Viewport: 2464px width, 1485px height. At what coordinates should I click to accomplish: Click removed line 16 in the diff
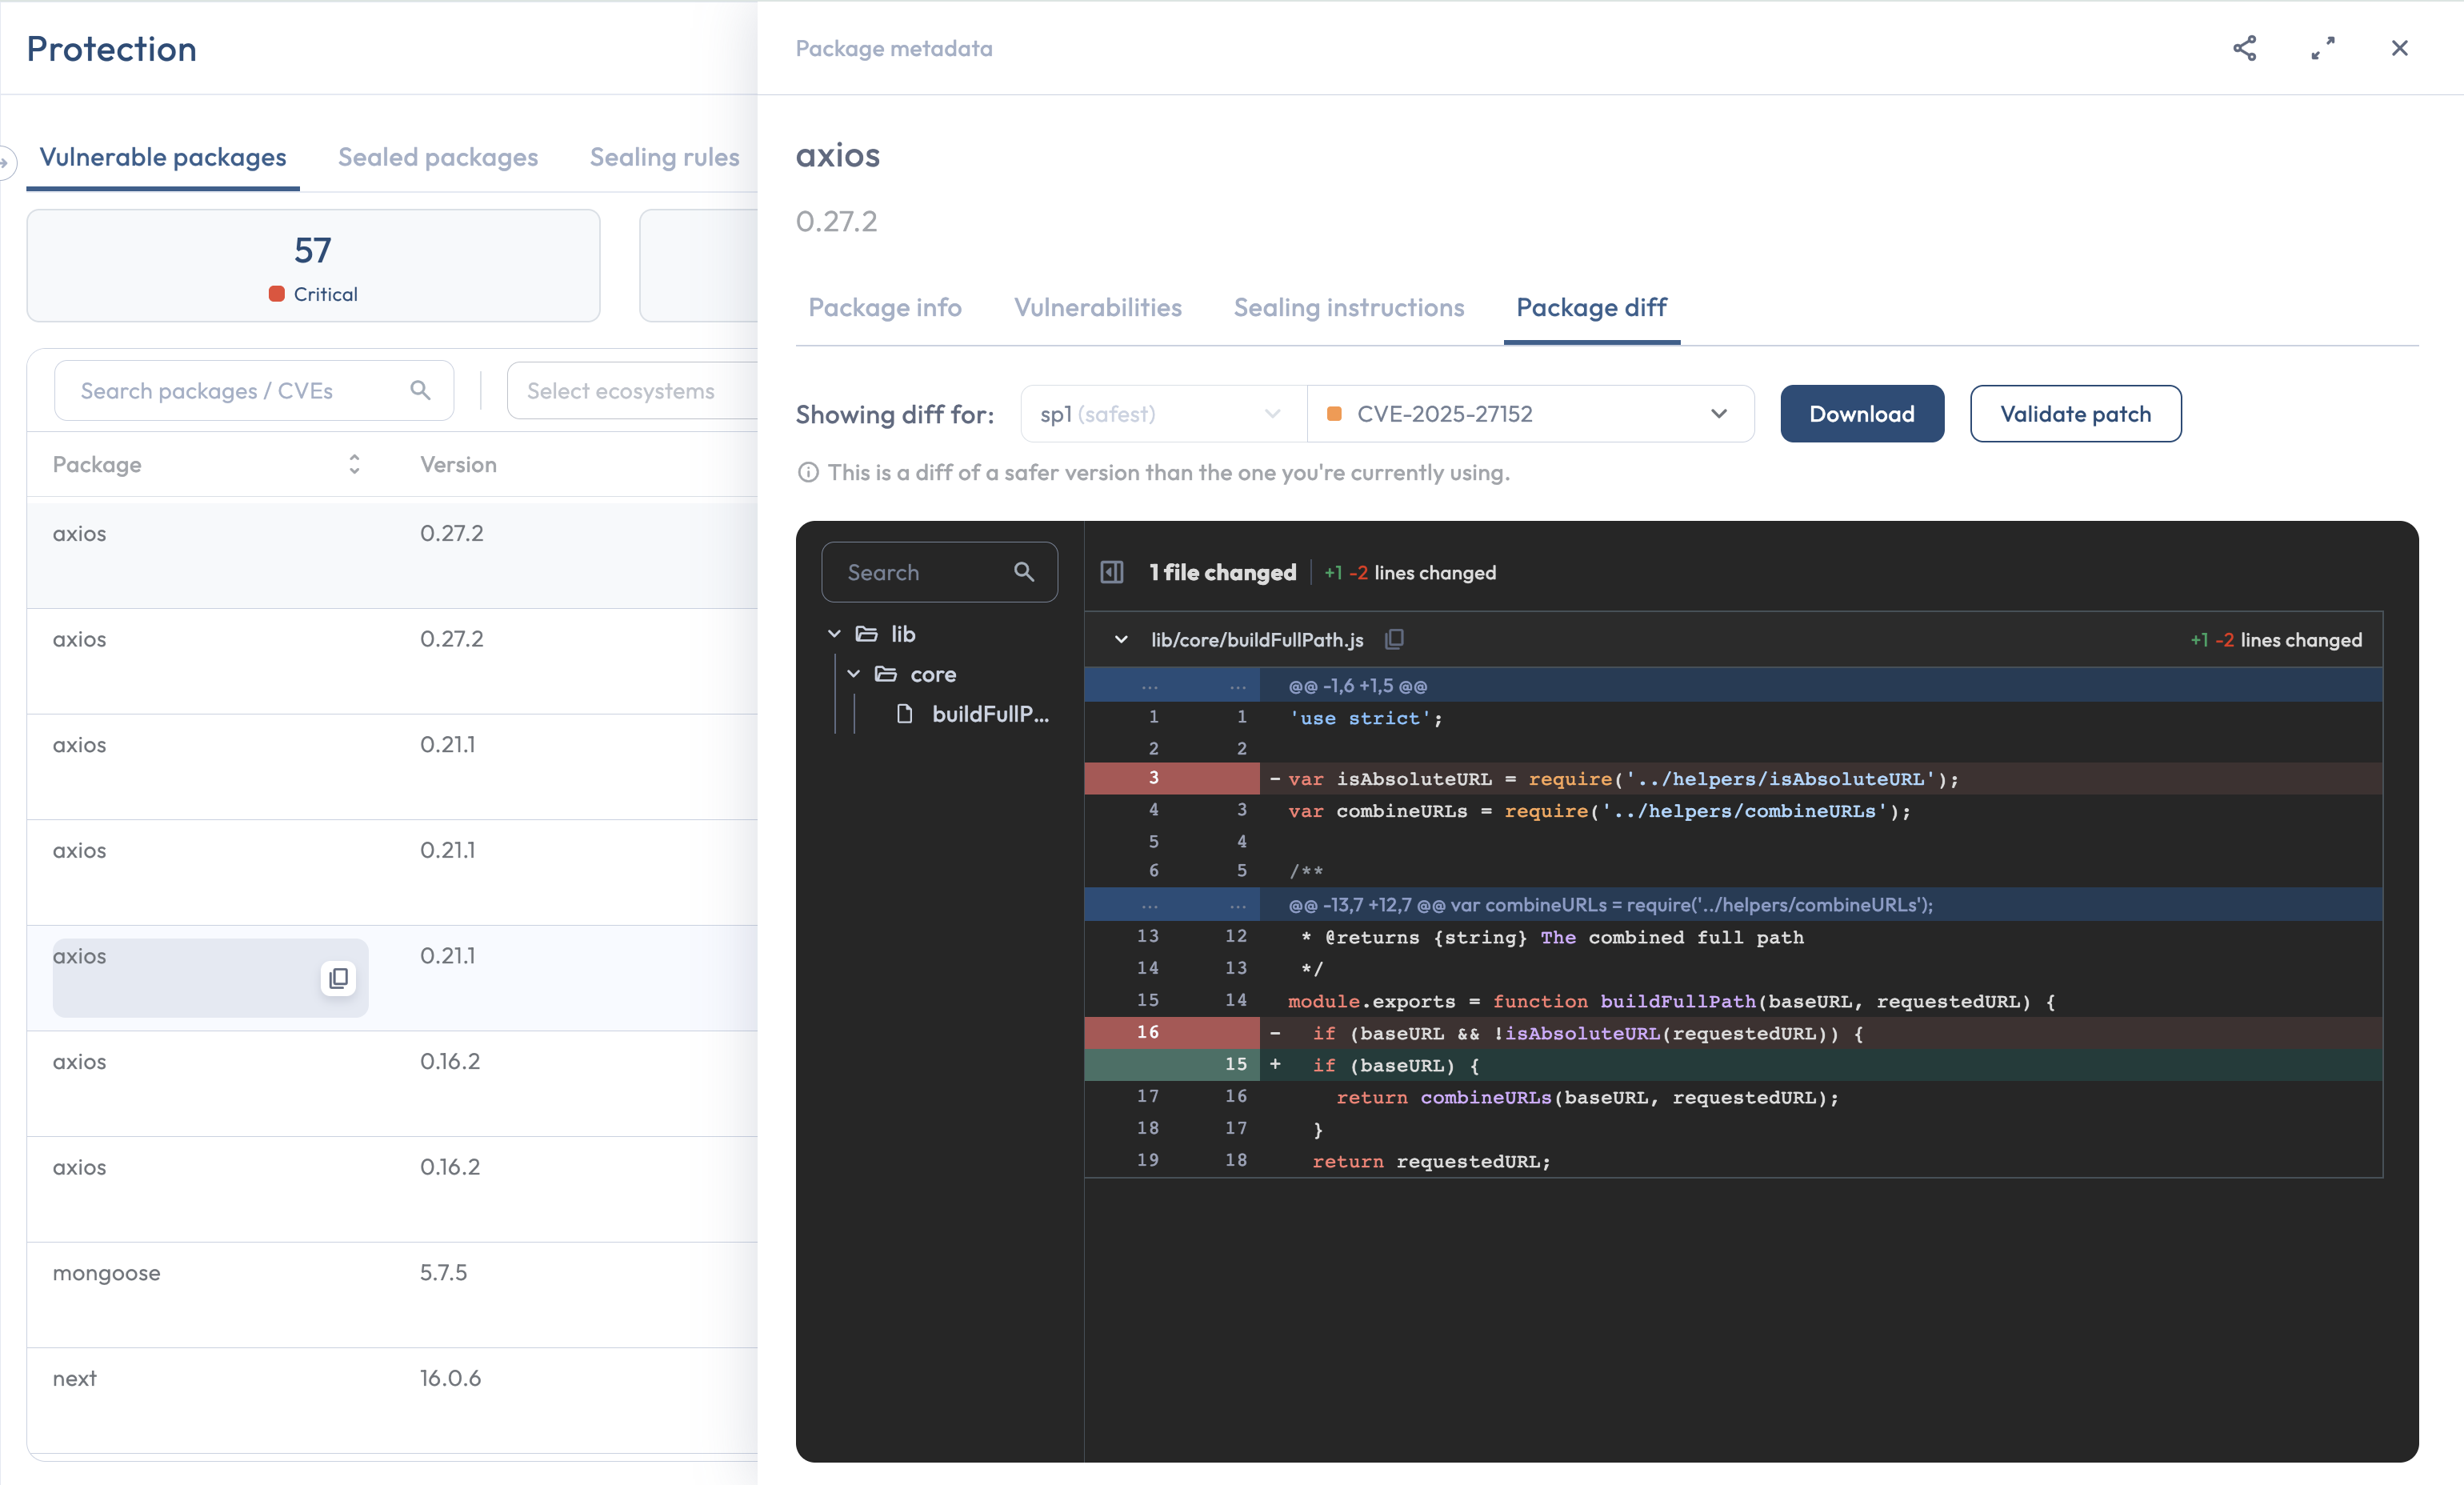(1733, 1033)
